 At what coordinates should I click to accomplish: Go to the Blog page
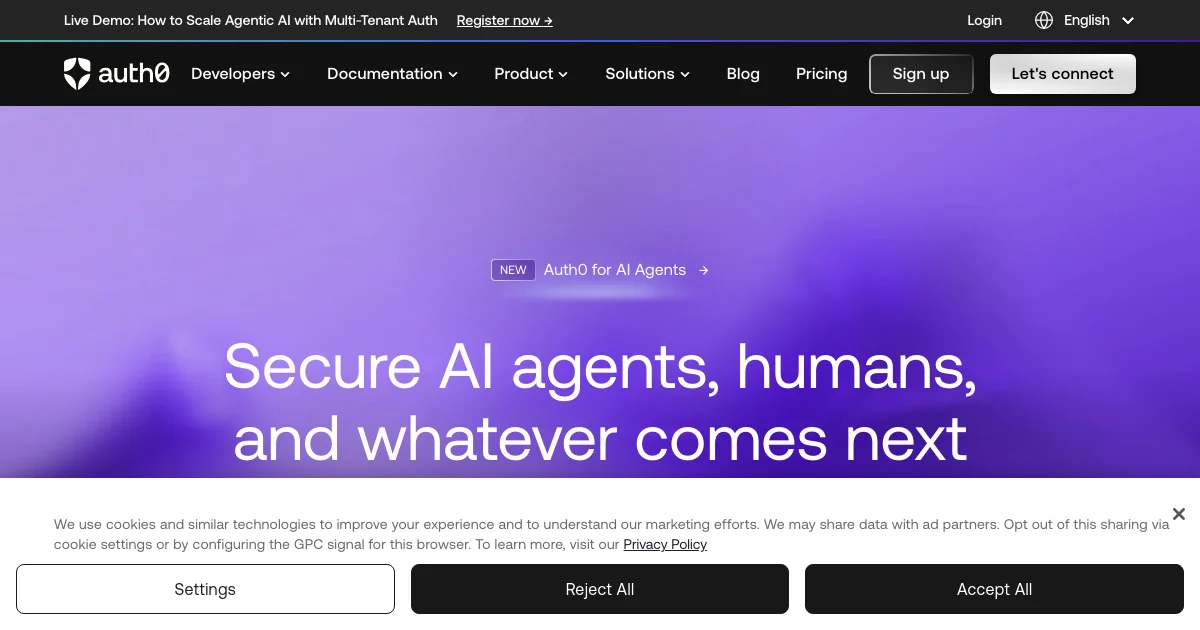(743, 74)
